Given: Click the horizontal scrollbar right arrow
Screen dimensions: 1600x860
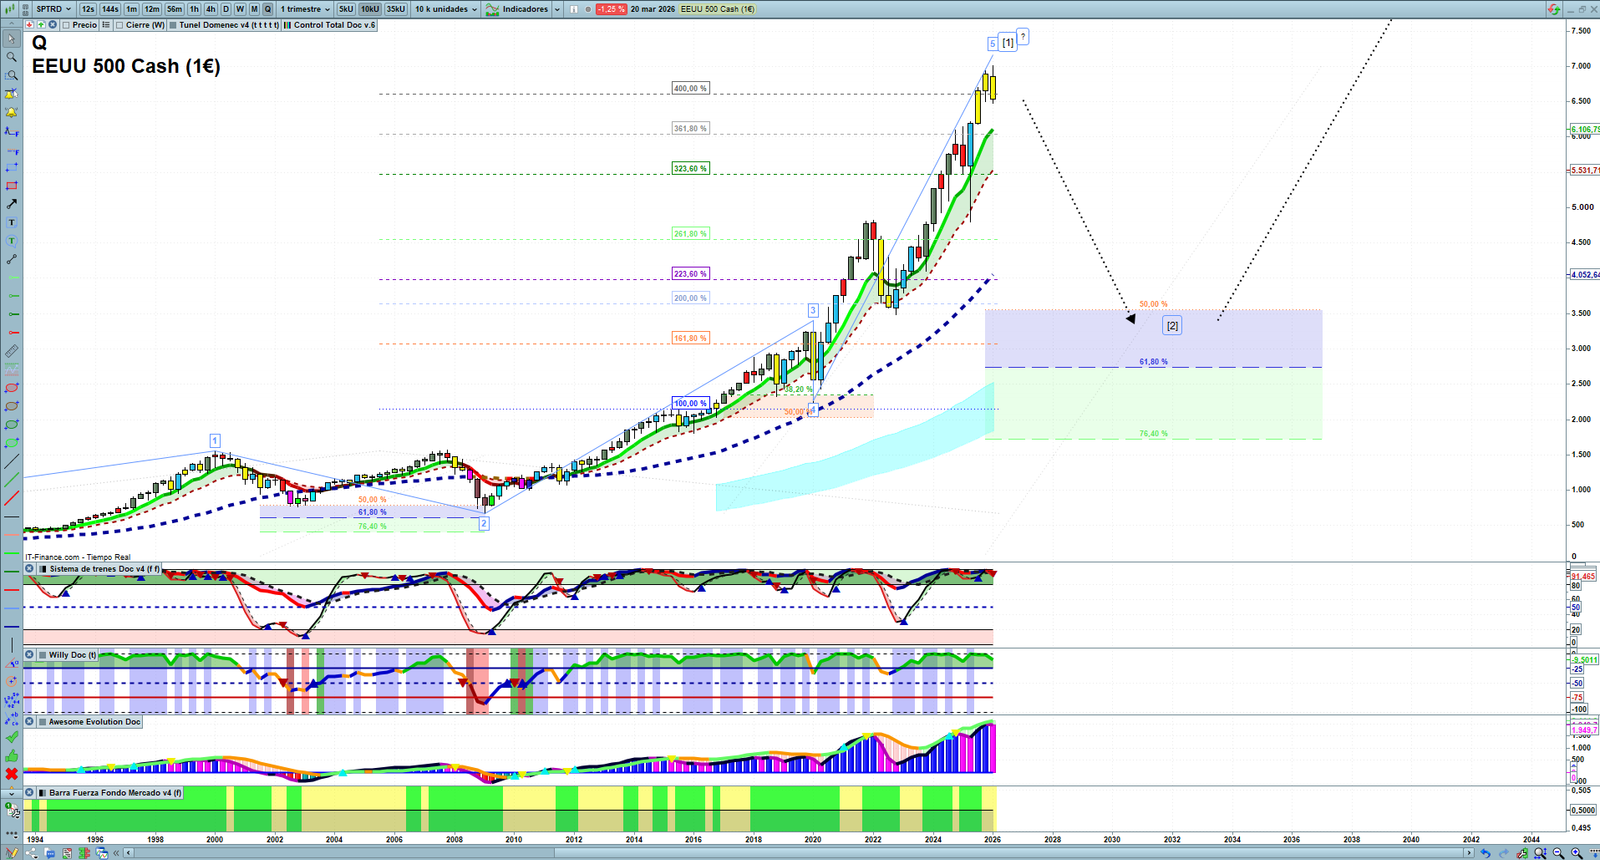Looking at the screenshot, I should pyautogui.click(x=1468, y=853).
